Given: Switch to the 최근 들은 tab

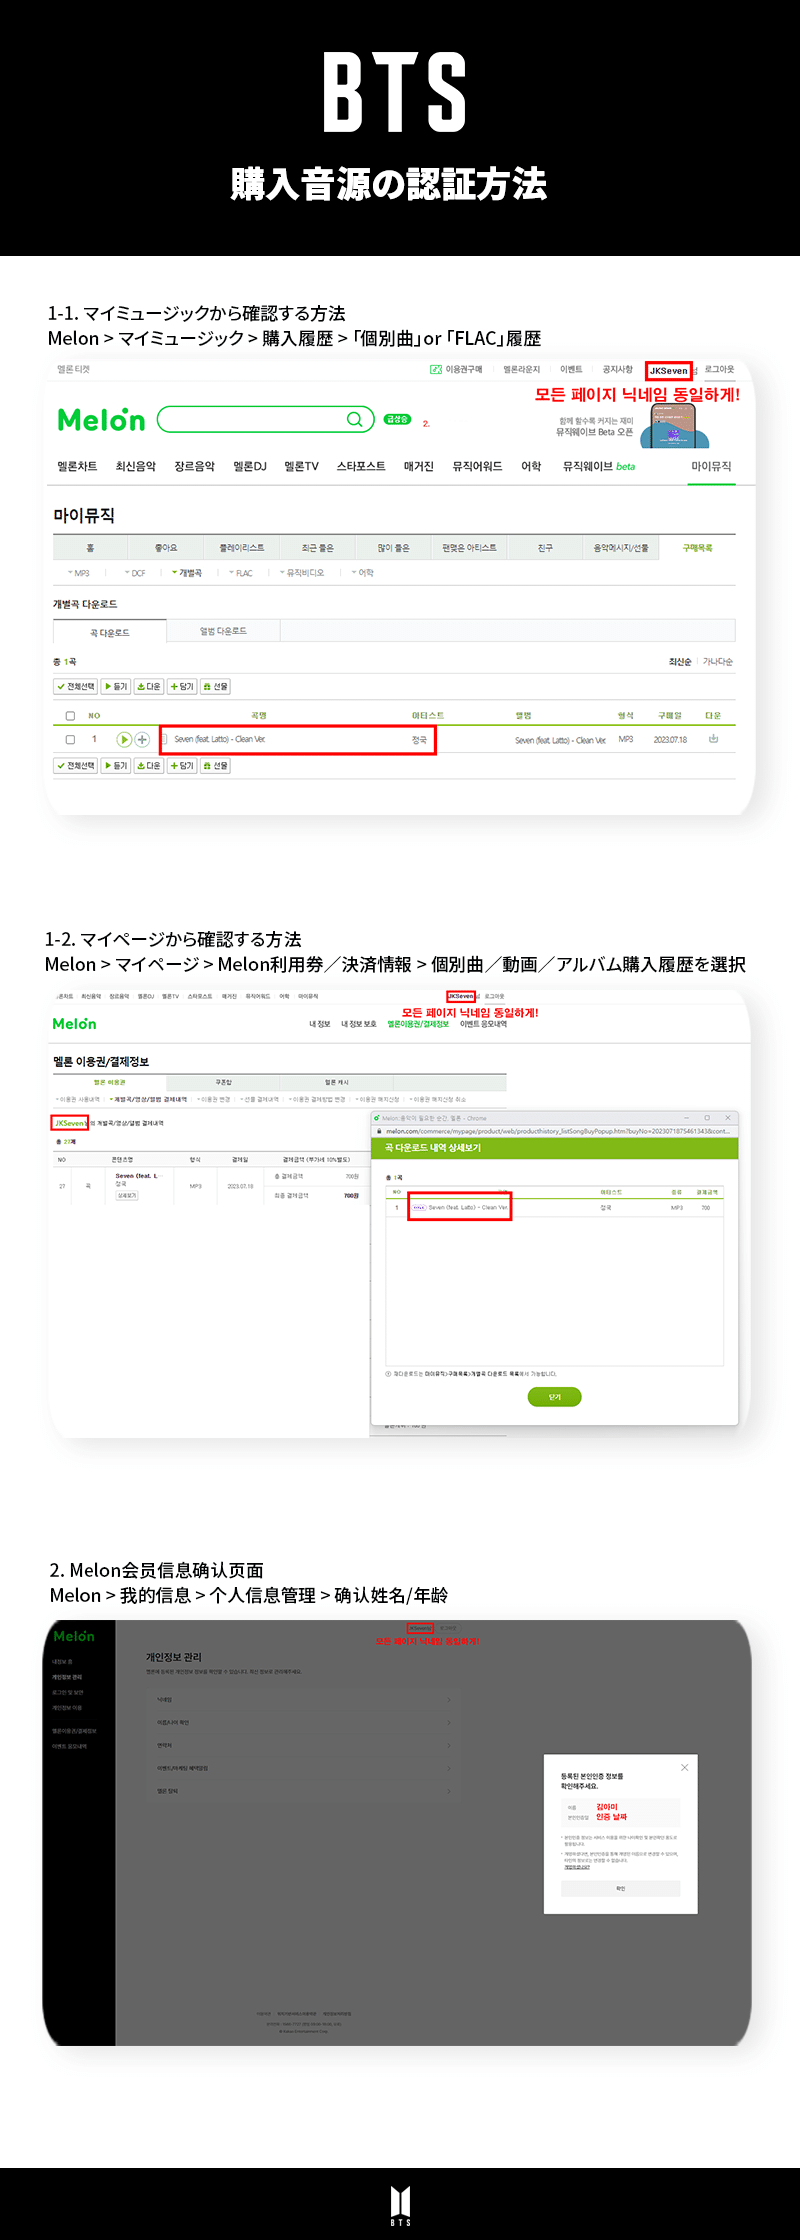Looking at the screenshot, I should 318,548.
